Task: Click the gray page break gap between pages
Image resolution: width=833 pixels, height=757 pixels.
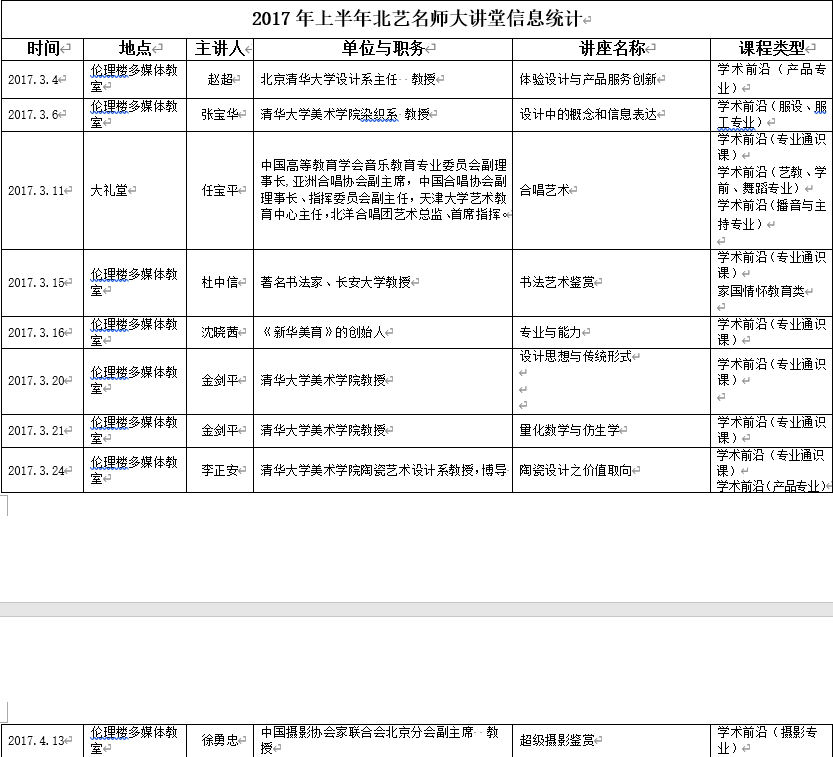Action: click(416, 609)
